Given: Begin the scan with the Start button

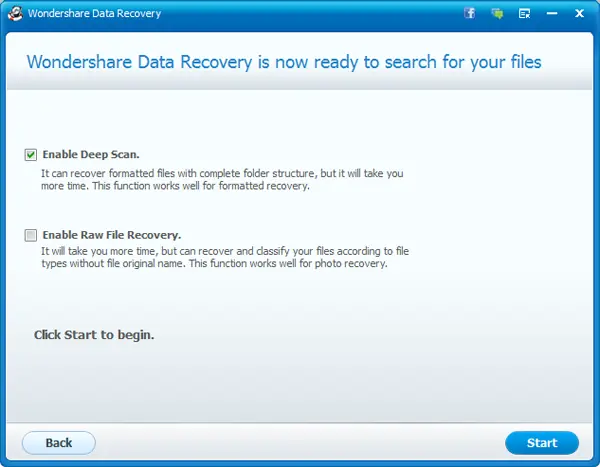Looking at the screenshot, I should [542, 443].
